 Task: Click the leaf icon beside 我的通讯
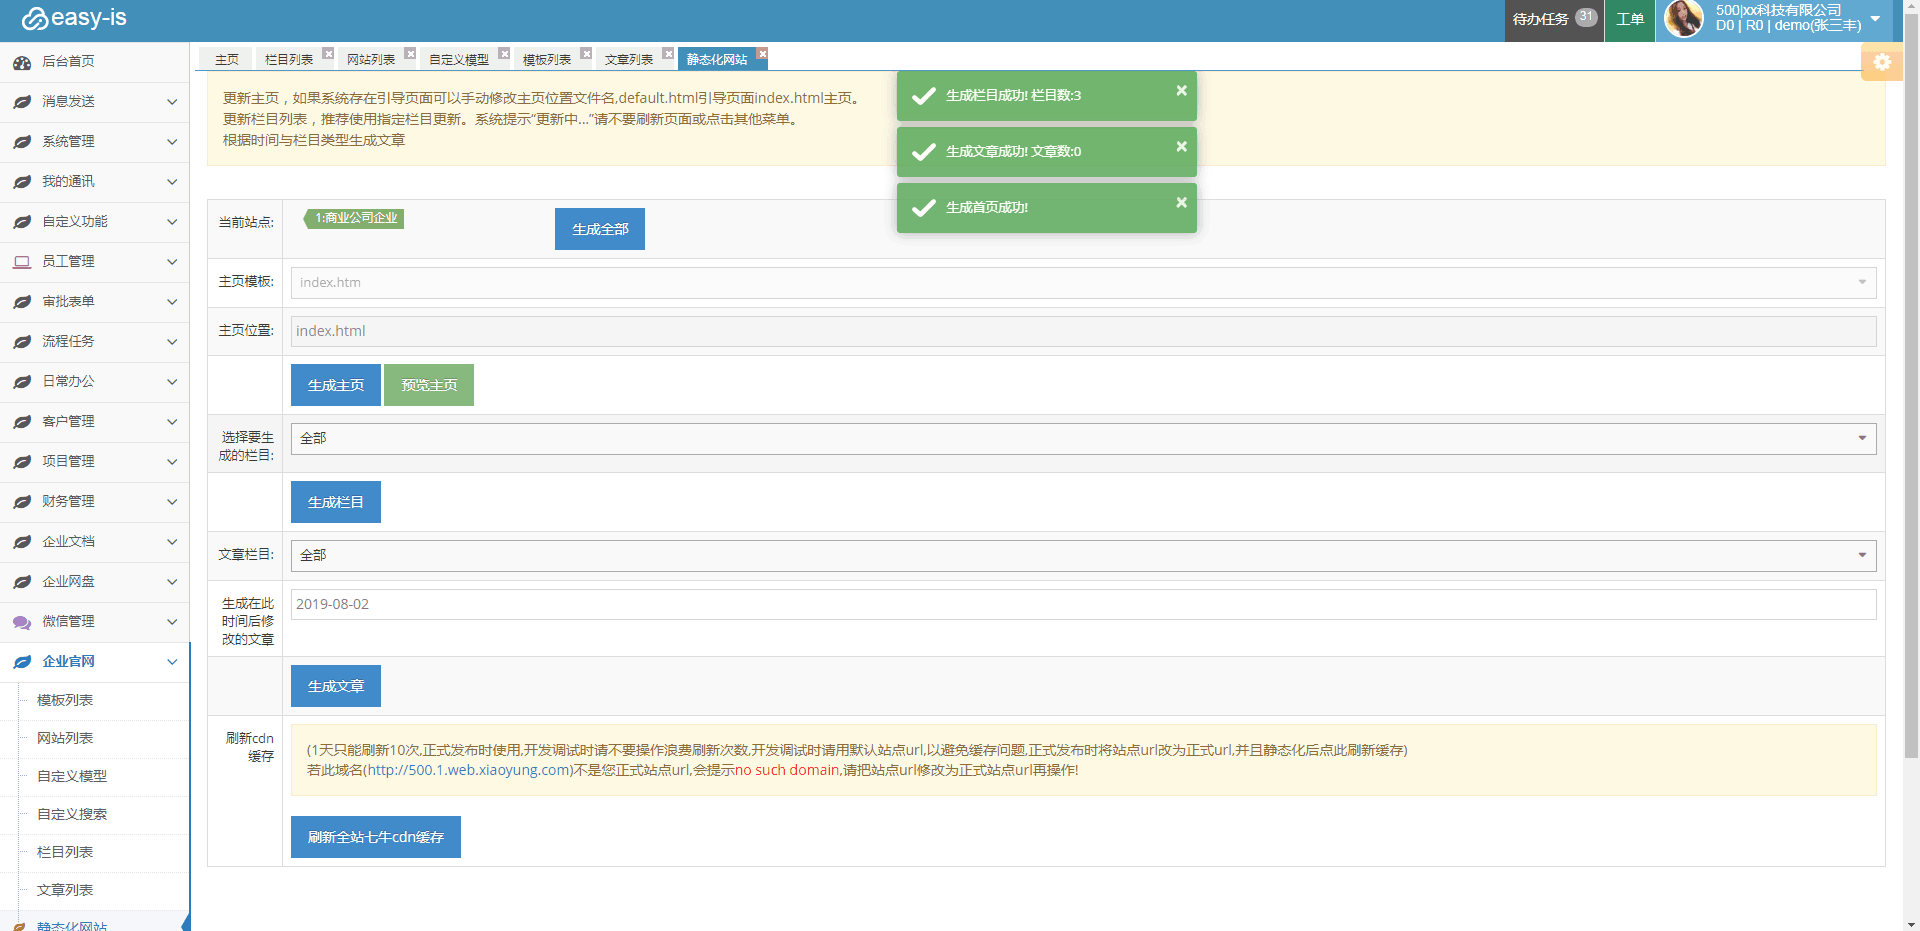click(22, 182)
